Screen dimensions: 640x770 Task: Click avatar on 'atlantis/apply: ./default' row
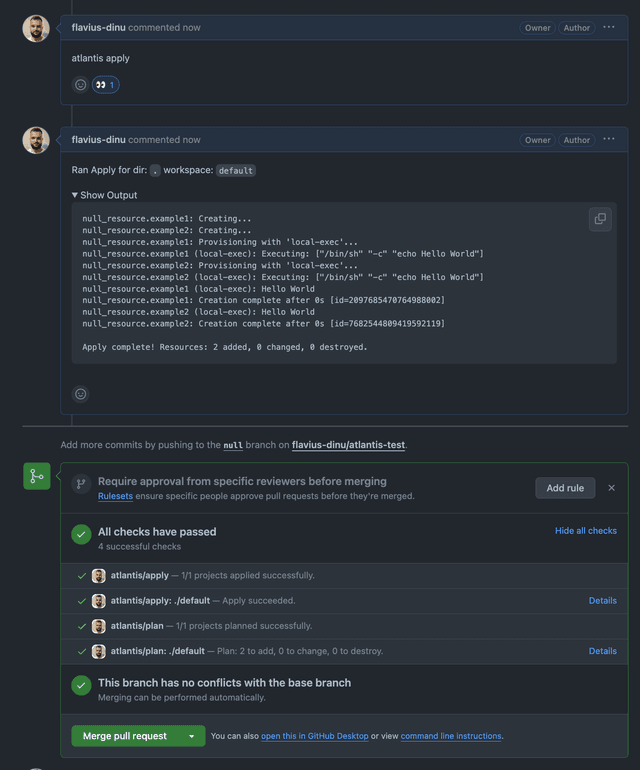point(99,601)
